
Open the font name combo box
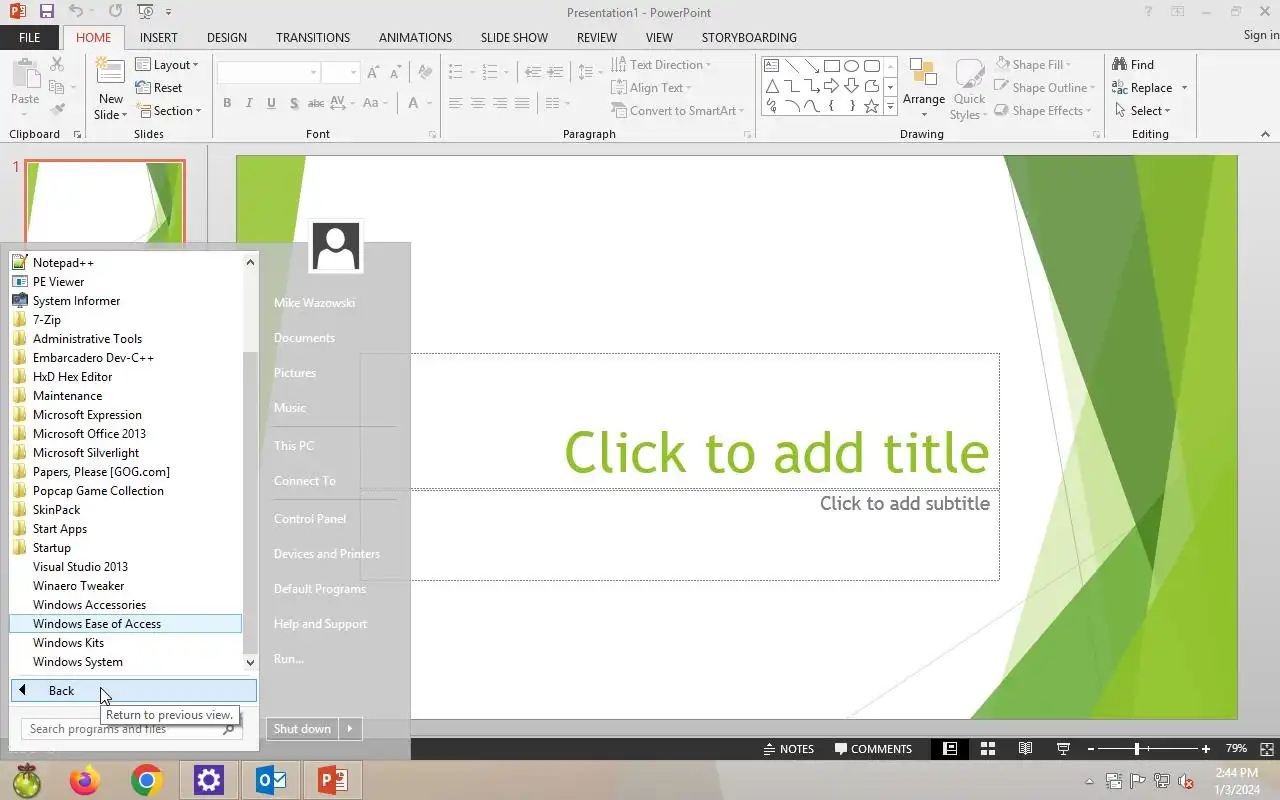(x=269, y=73)
